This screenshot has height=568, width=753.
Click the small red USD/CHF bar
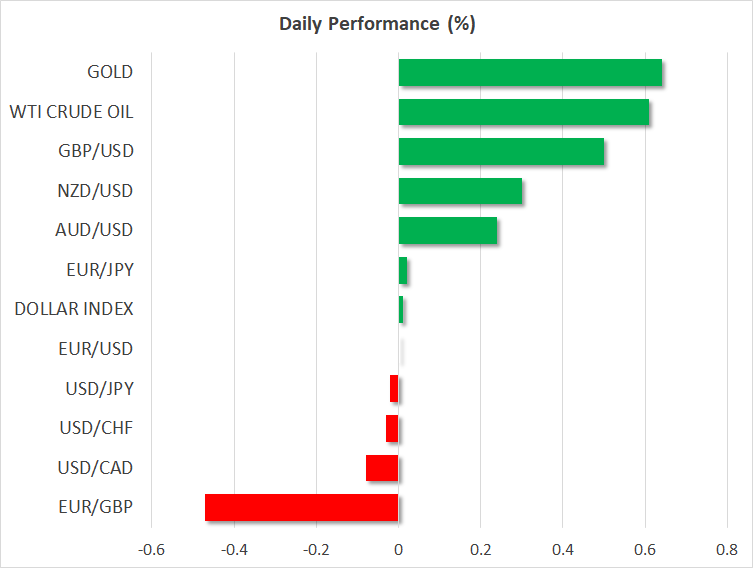tap(392, 428)
